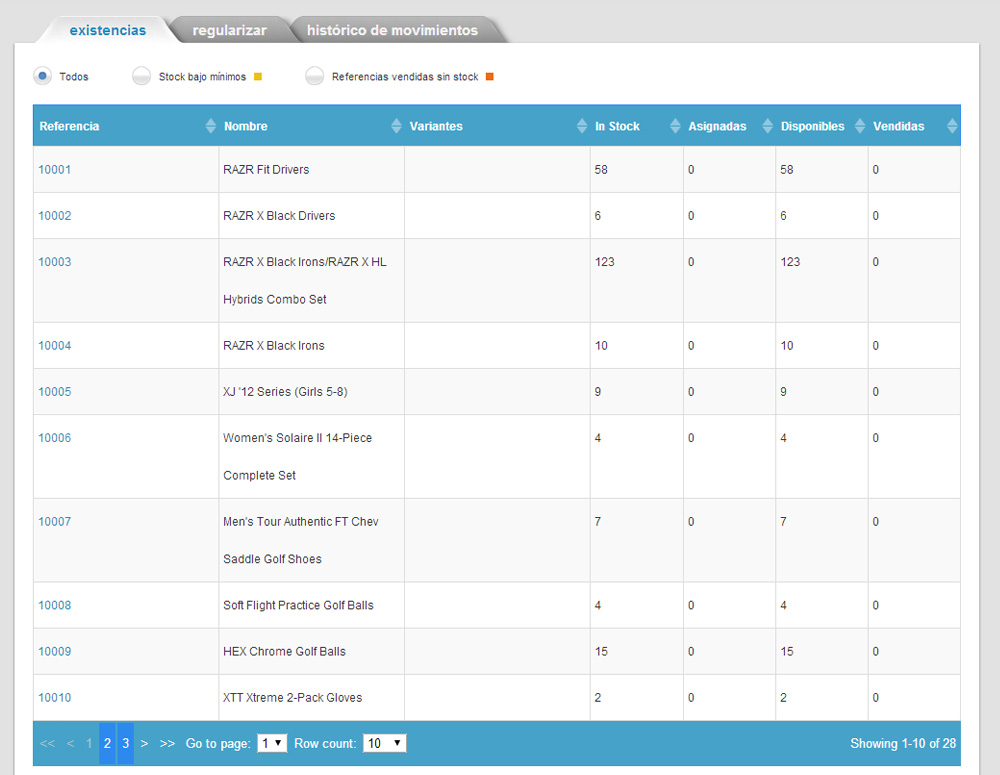Sort table by Disponibles column arrows
1000x775 pixels.
pyautogui.click(x=860, y=126)
